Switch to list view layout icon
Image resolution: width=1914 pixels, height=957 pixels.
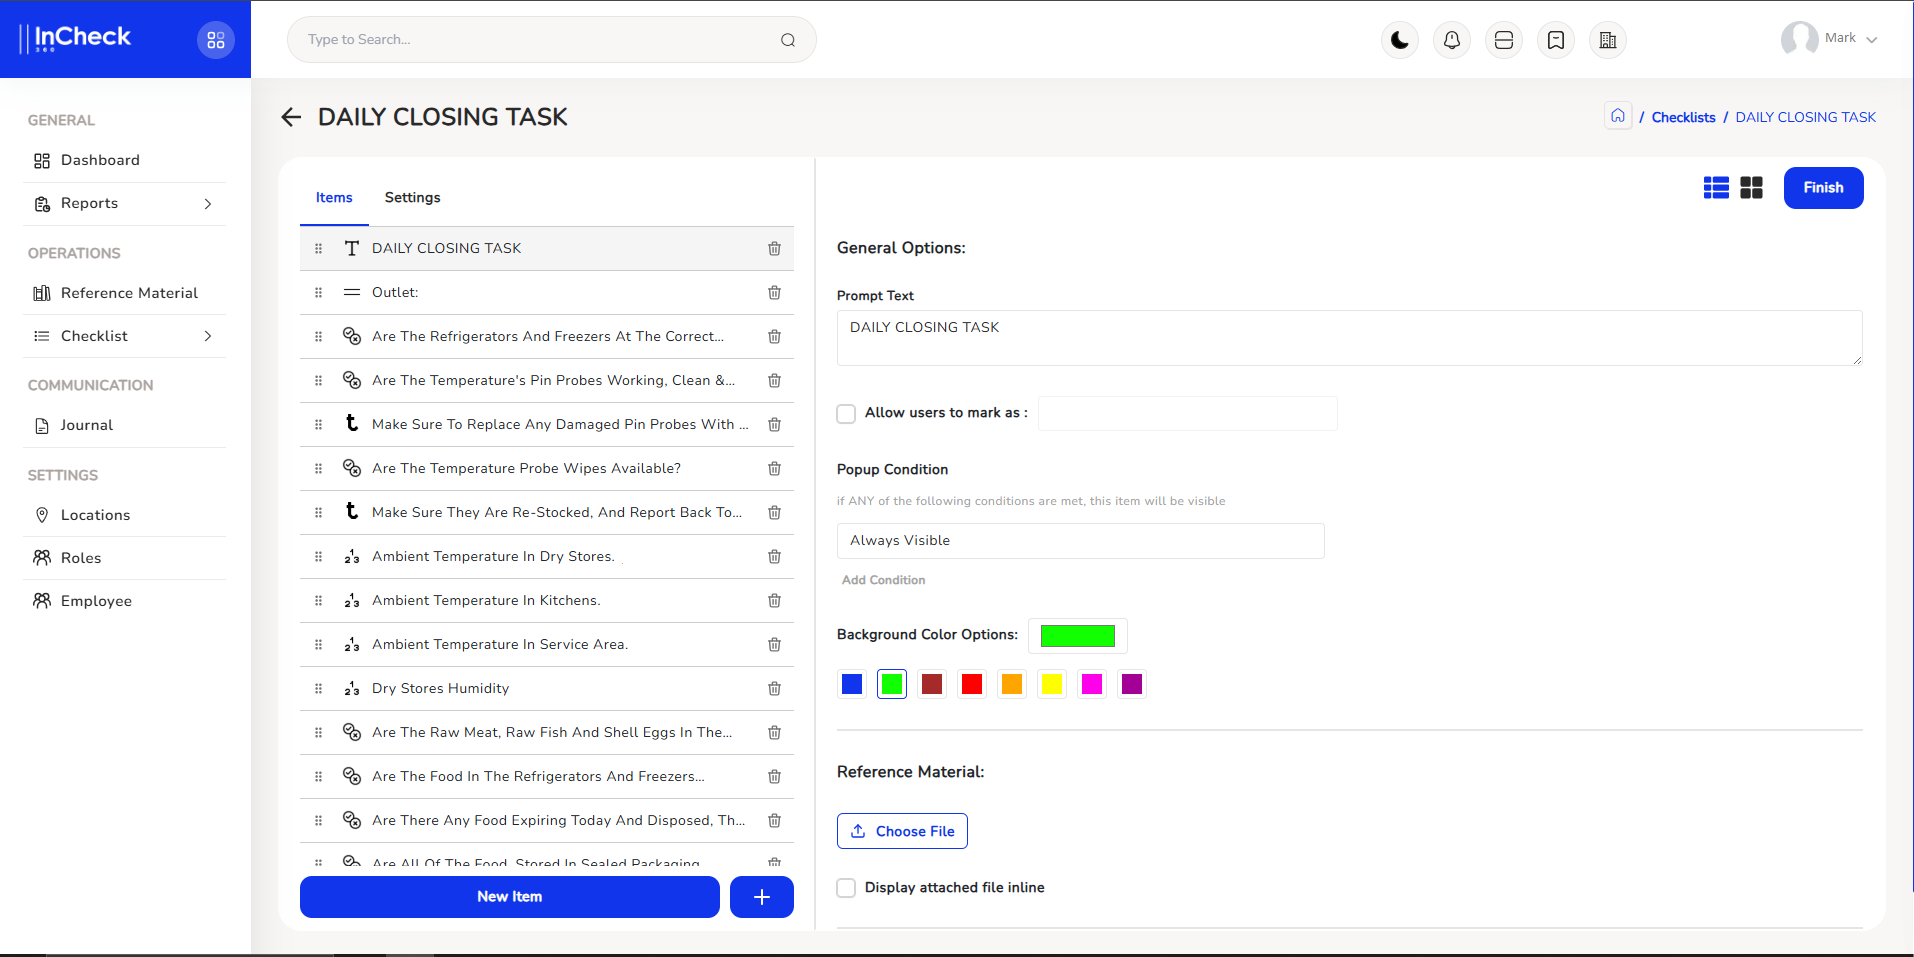1716,188
